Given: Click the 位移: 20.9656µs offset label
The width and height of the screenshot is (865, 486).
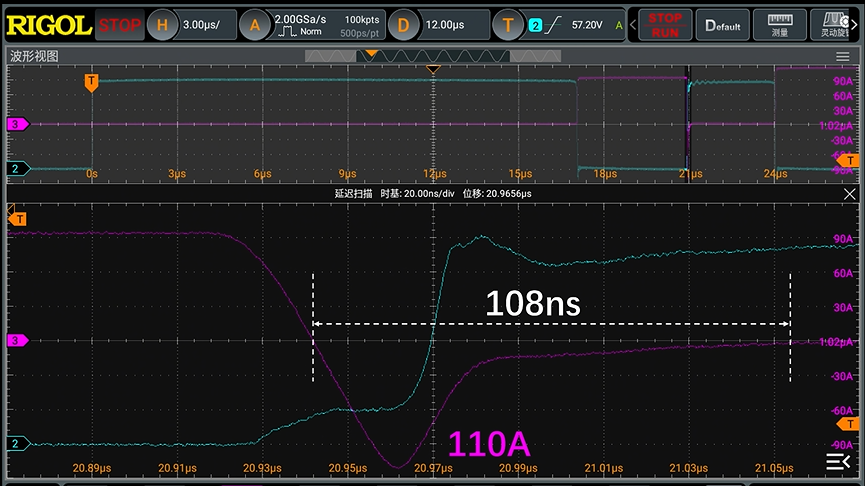Looking at the screenshot, I should tap(497, 194).
